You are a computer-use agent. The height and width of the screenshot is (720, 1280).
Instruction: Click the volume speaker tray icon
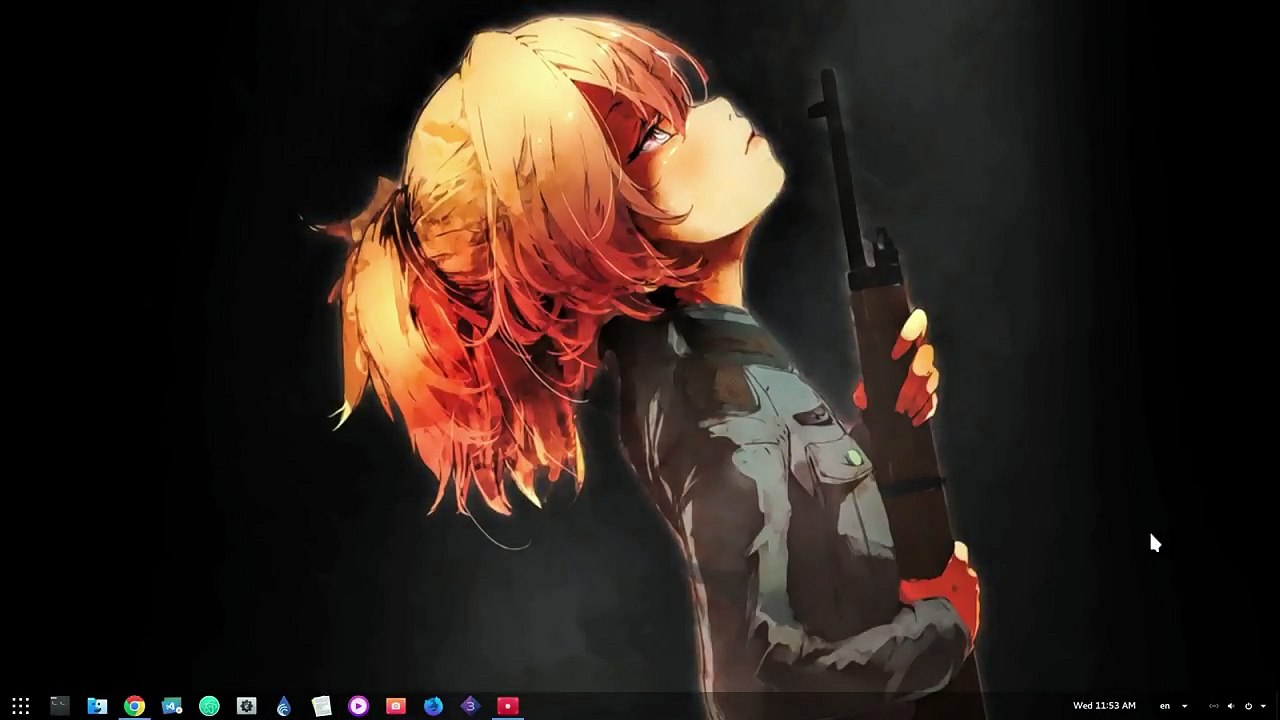click(1231, 706)
